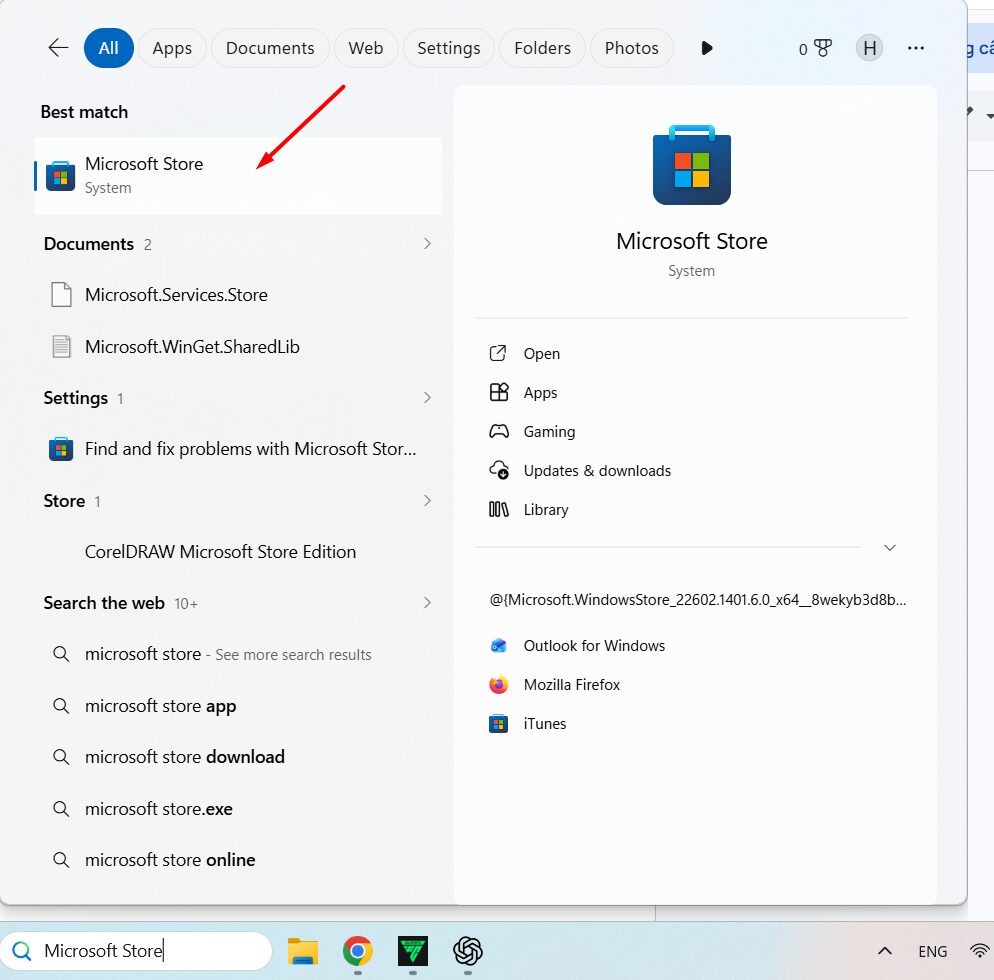The width and height of the screenshot is (994, 980).
Task: Click the taskbar search box
Action: click(x=136, y=951)
